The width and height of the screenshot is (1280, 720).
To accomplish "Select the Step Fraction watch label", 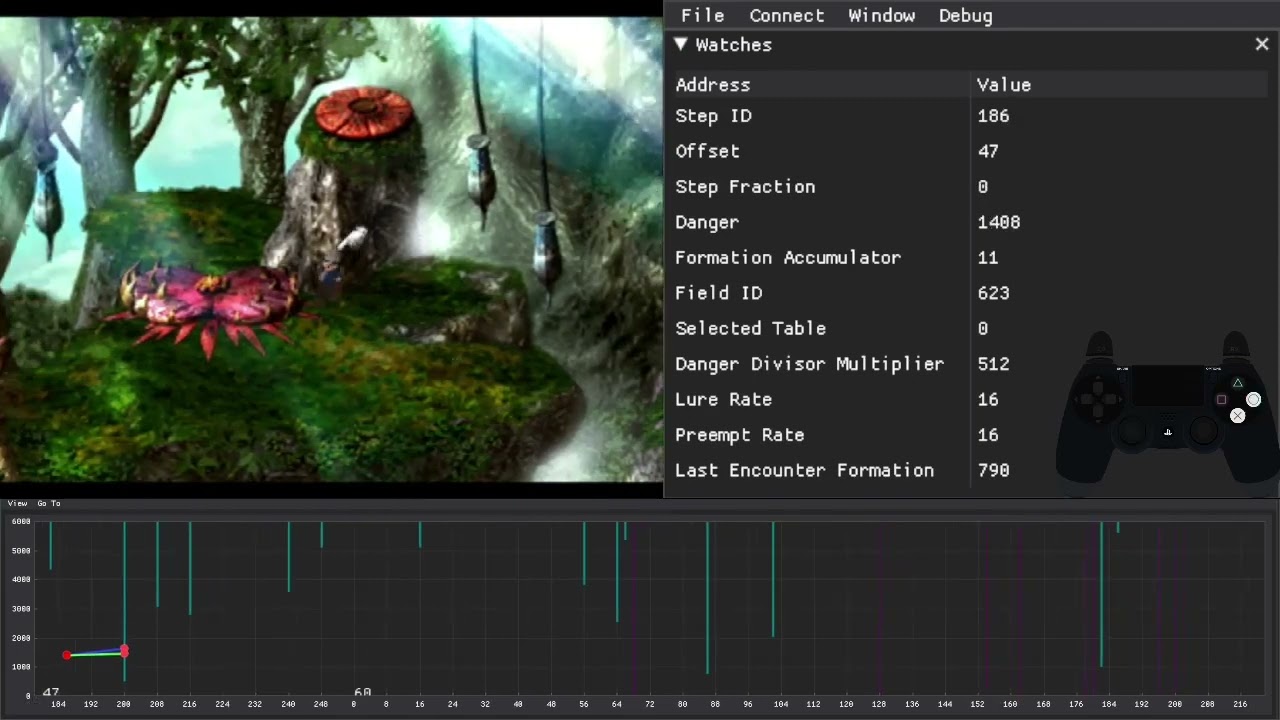I will (x=745, y=187).
